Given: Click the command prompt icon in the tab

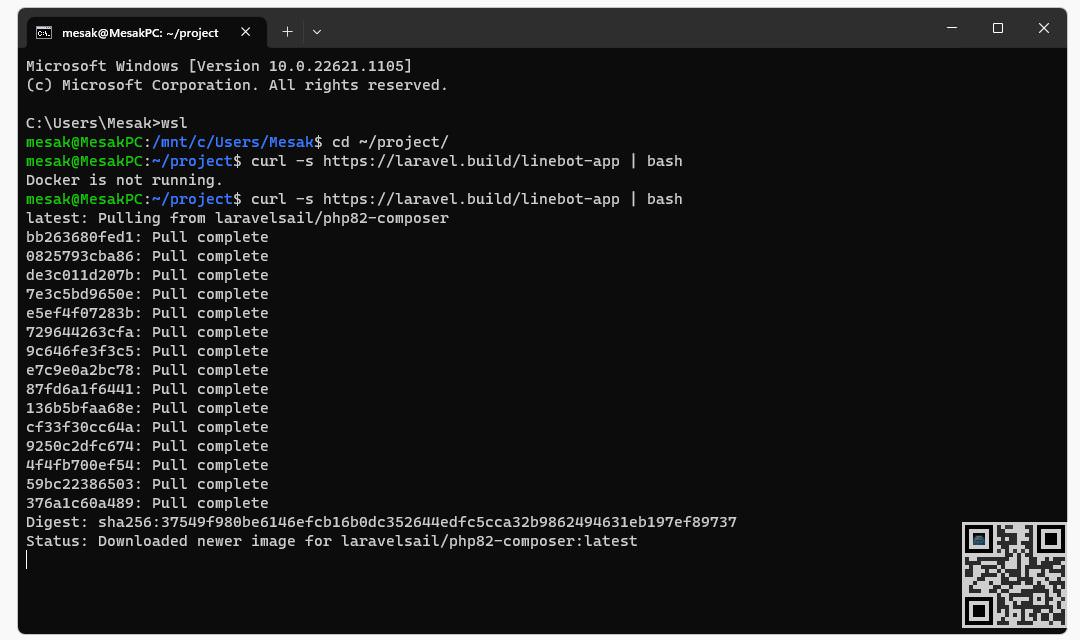Looking at the screenshot, I should point(43,32).
